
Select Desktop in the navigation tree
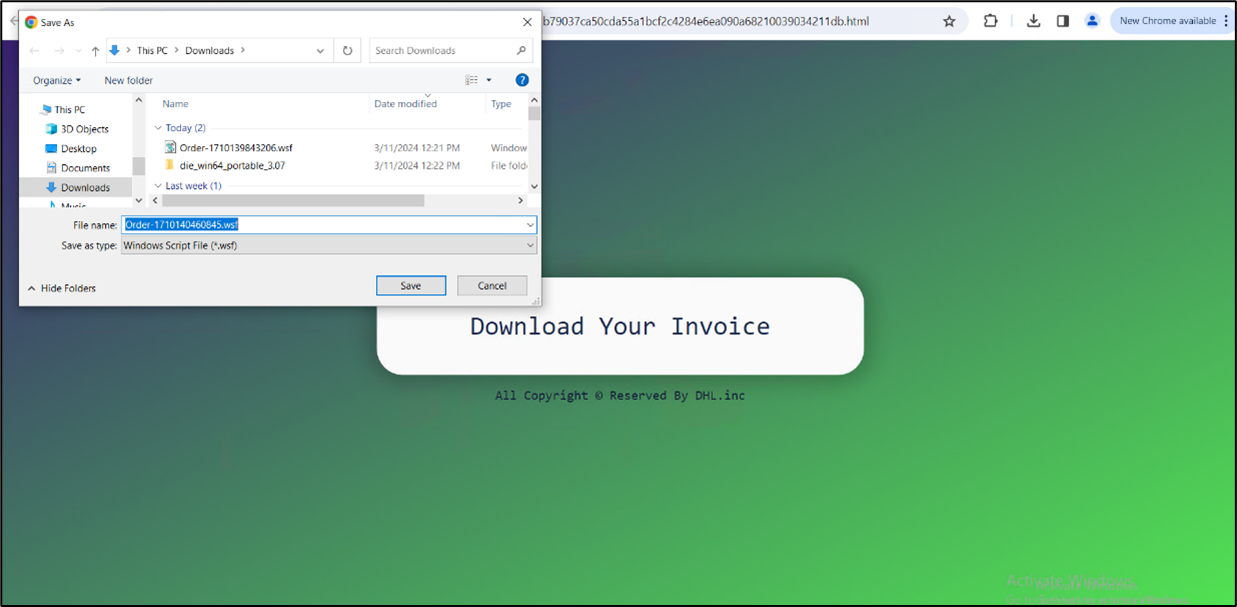point(78,149)
